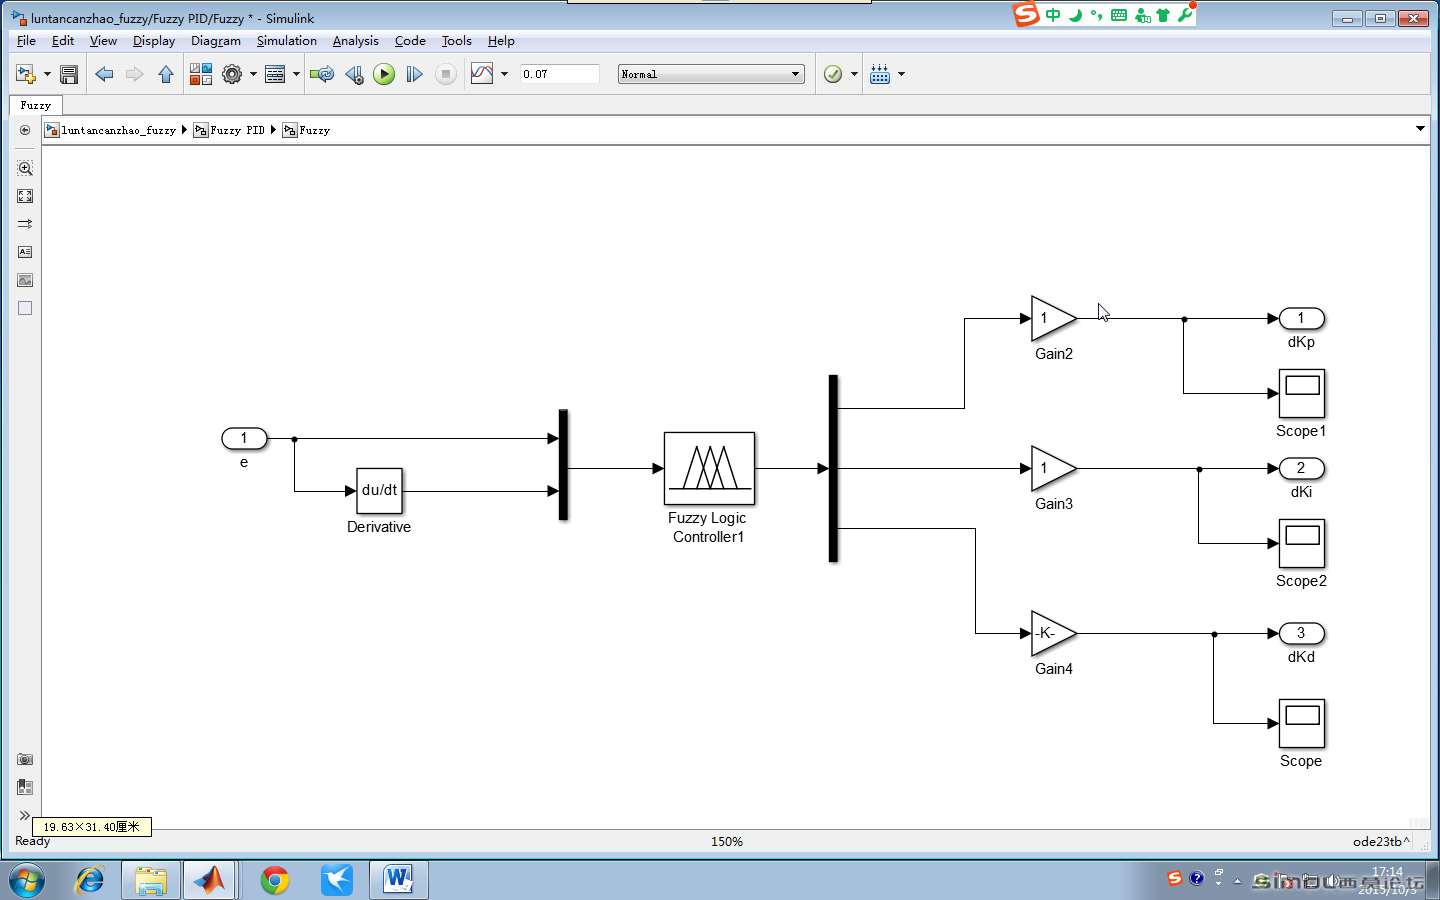Click the Update Diagram icon

click(322, 74)
